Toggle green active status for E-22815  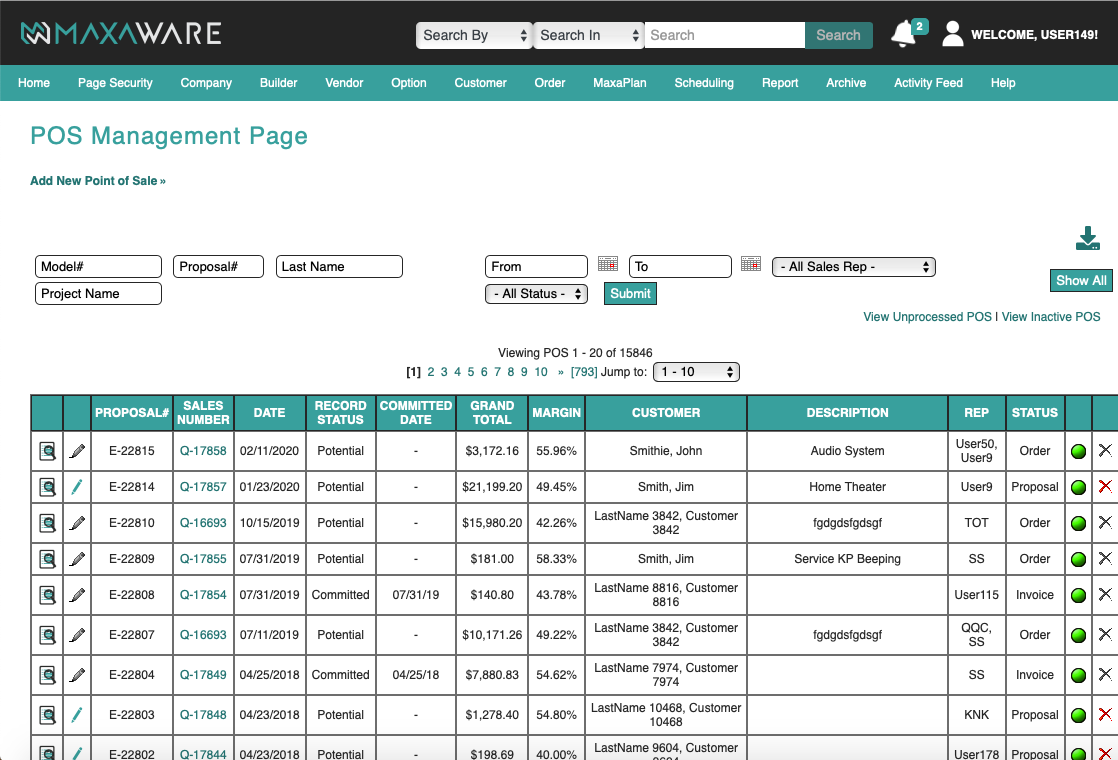1079,451
